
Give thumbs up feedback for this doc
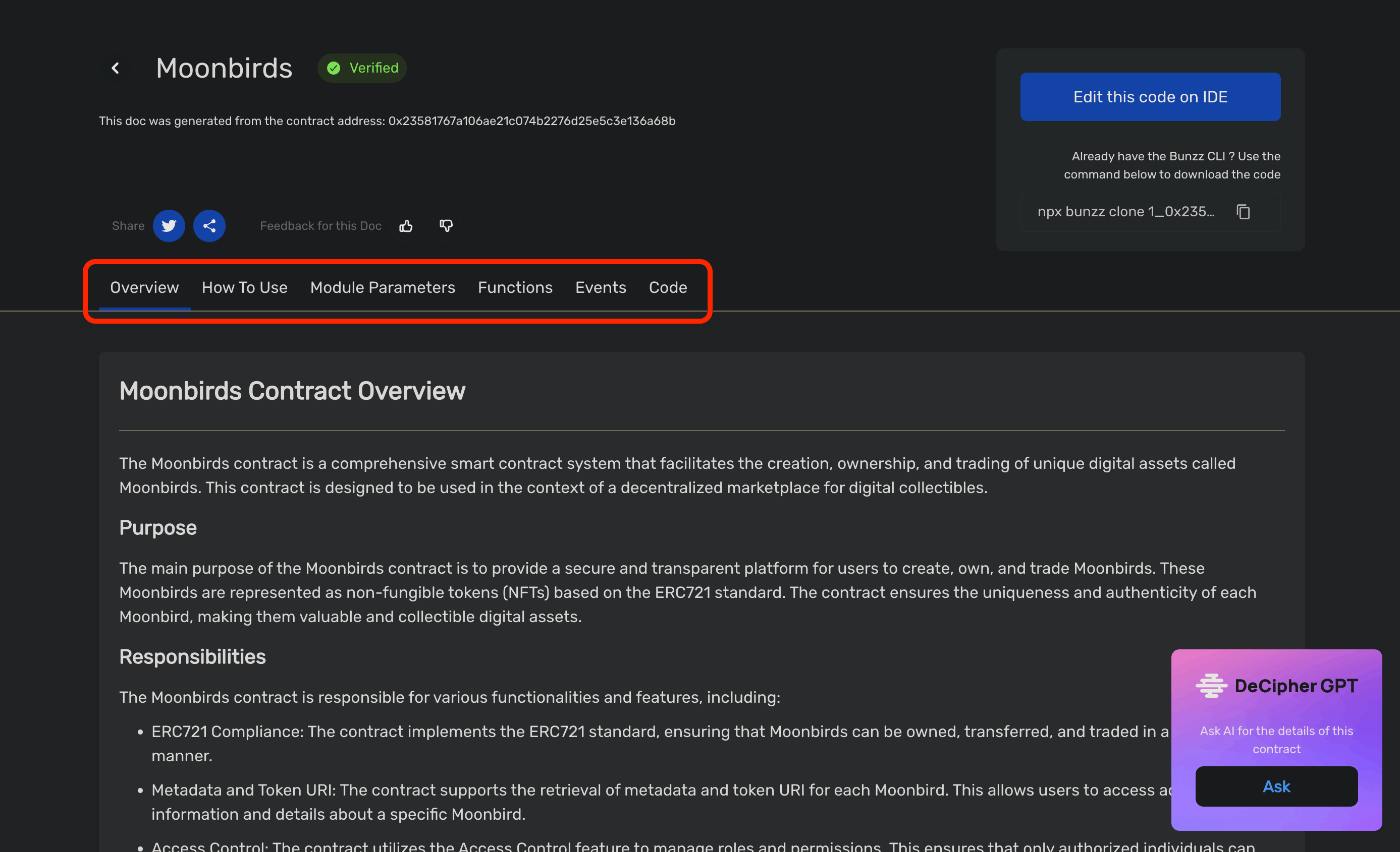406,226
